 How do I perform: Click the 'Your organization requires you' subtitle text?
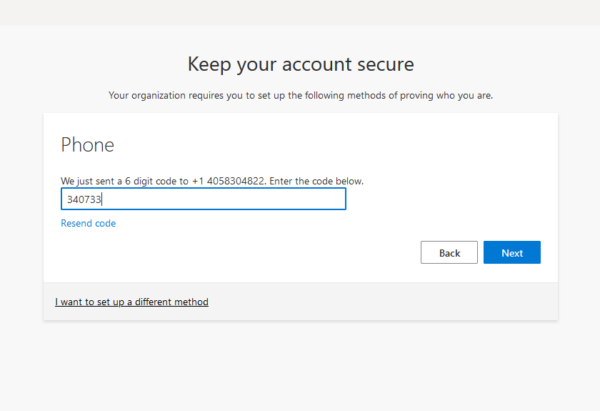(x=300, y=96)
